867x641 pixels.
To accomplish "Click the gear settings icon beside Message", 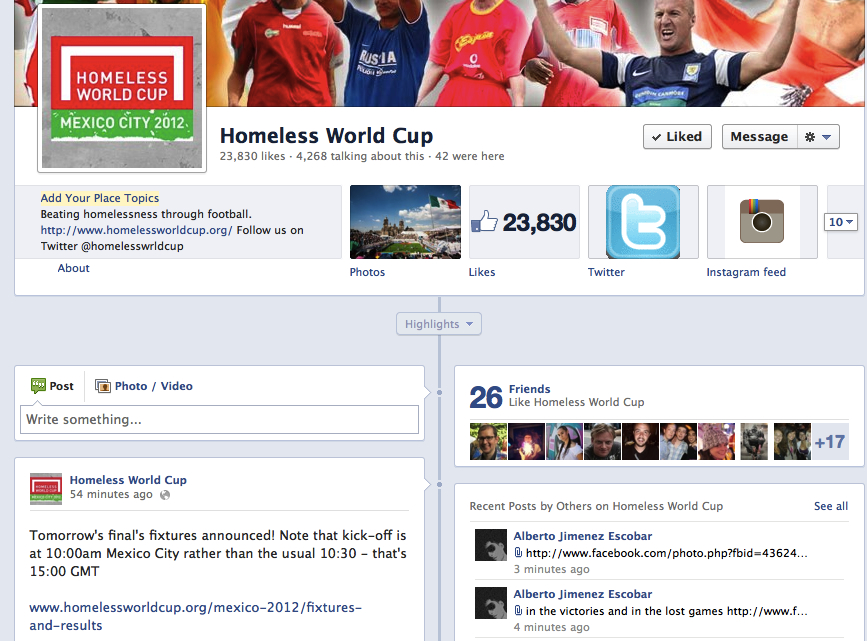I will (809, 137).
